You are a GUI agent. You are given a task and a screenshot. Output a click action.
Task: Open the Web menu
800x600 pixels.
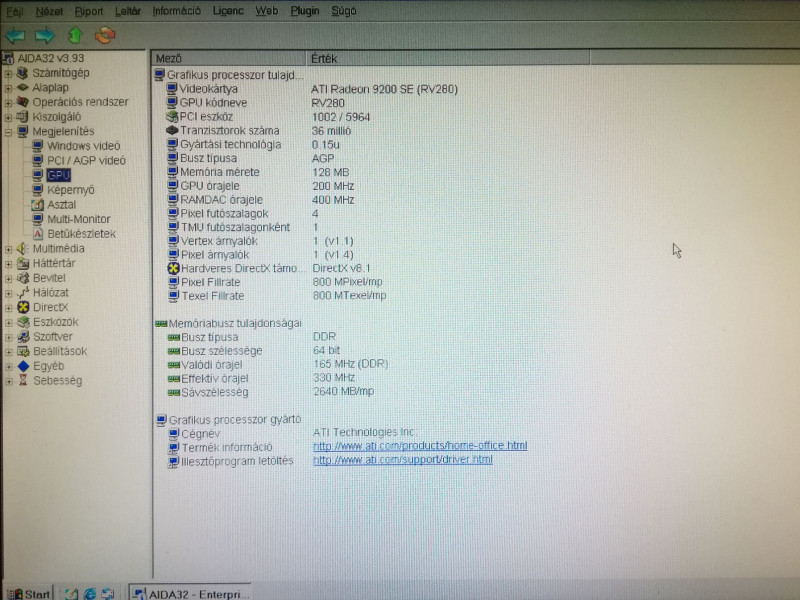point(266,11)
